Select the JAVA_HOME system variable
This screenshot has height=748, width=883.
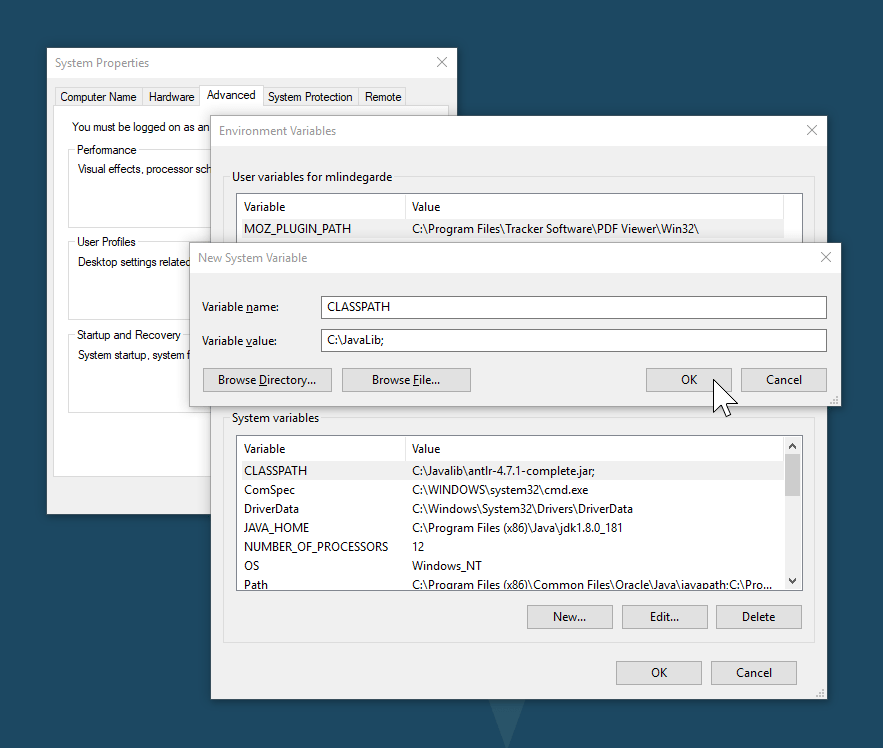pos(400,527)
